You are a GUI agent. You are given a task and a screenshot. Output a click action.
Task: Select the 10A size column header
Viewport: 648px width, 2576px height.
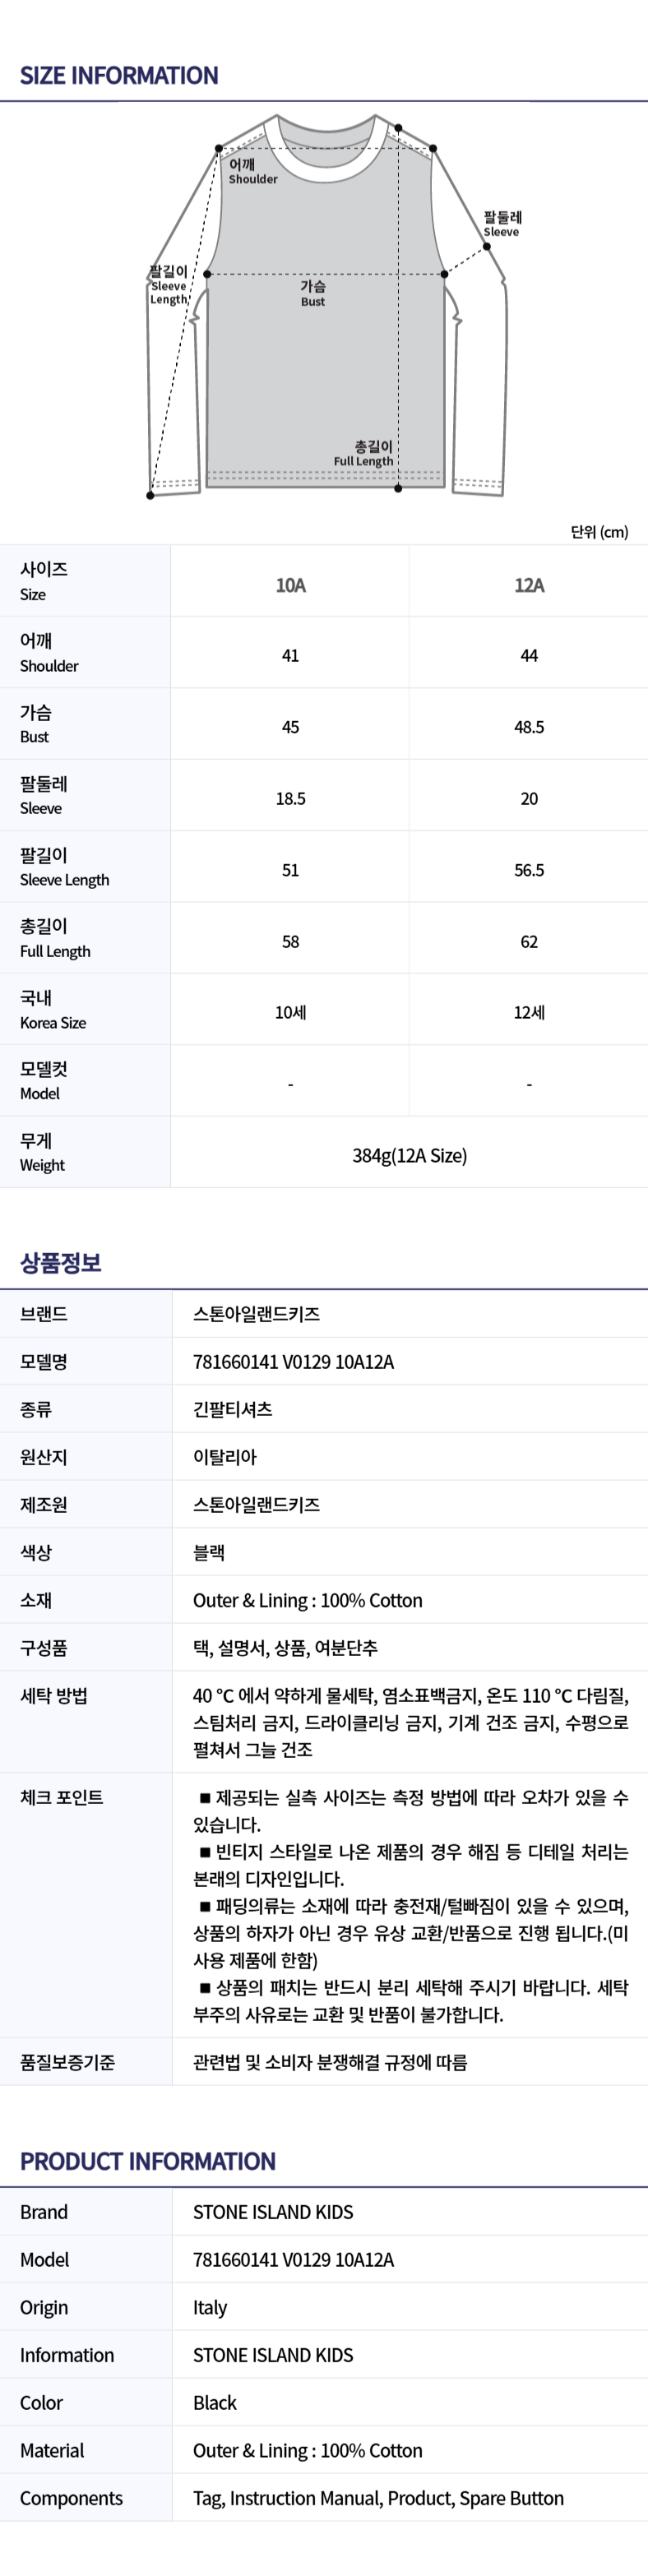coord(290,585)
